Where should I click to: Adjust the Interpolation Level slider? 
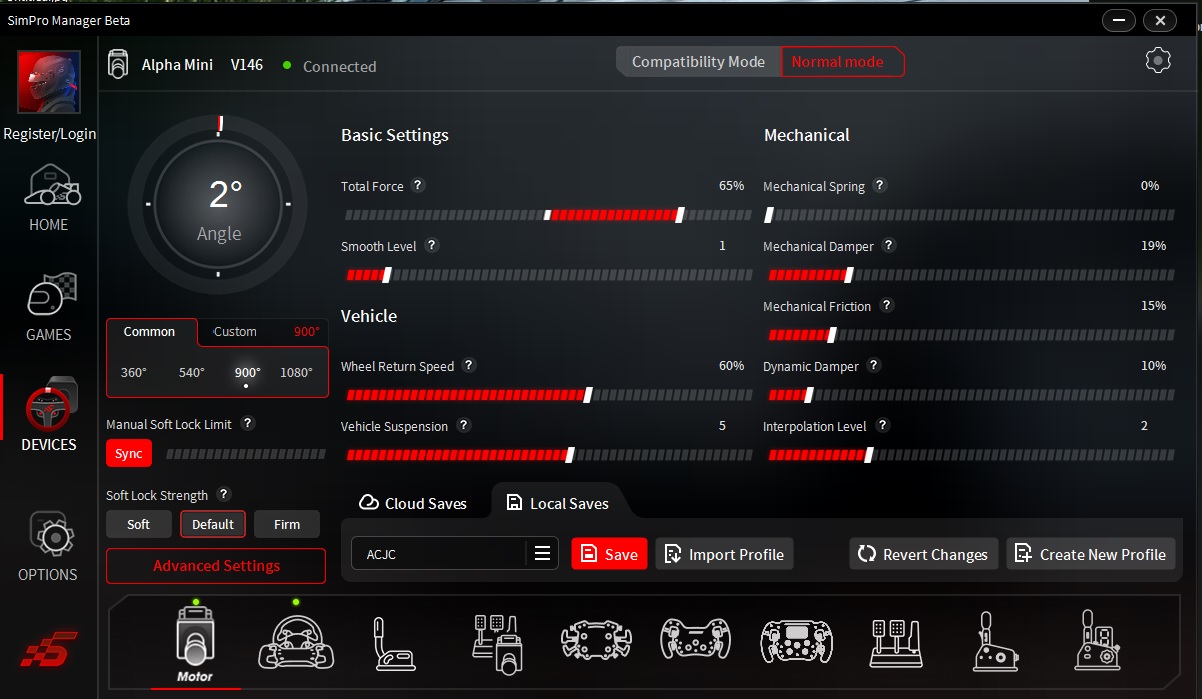click(x=969, y=455)
